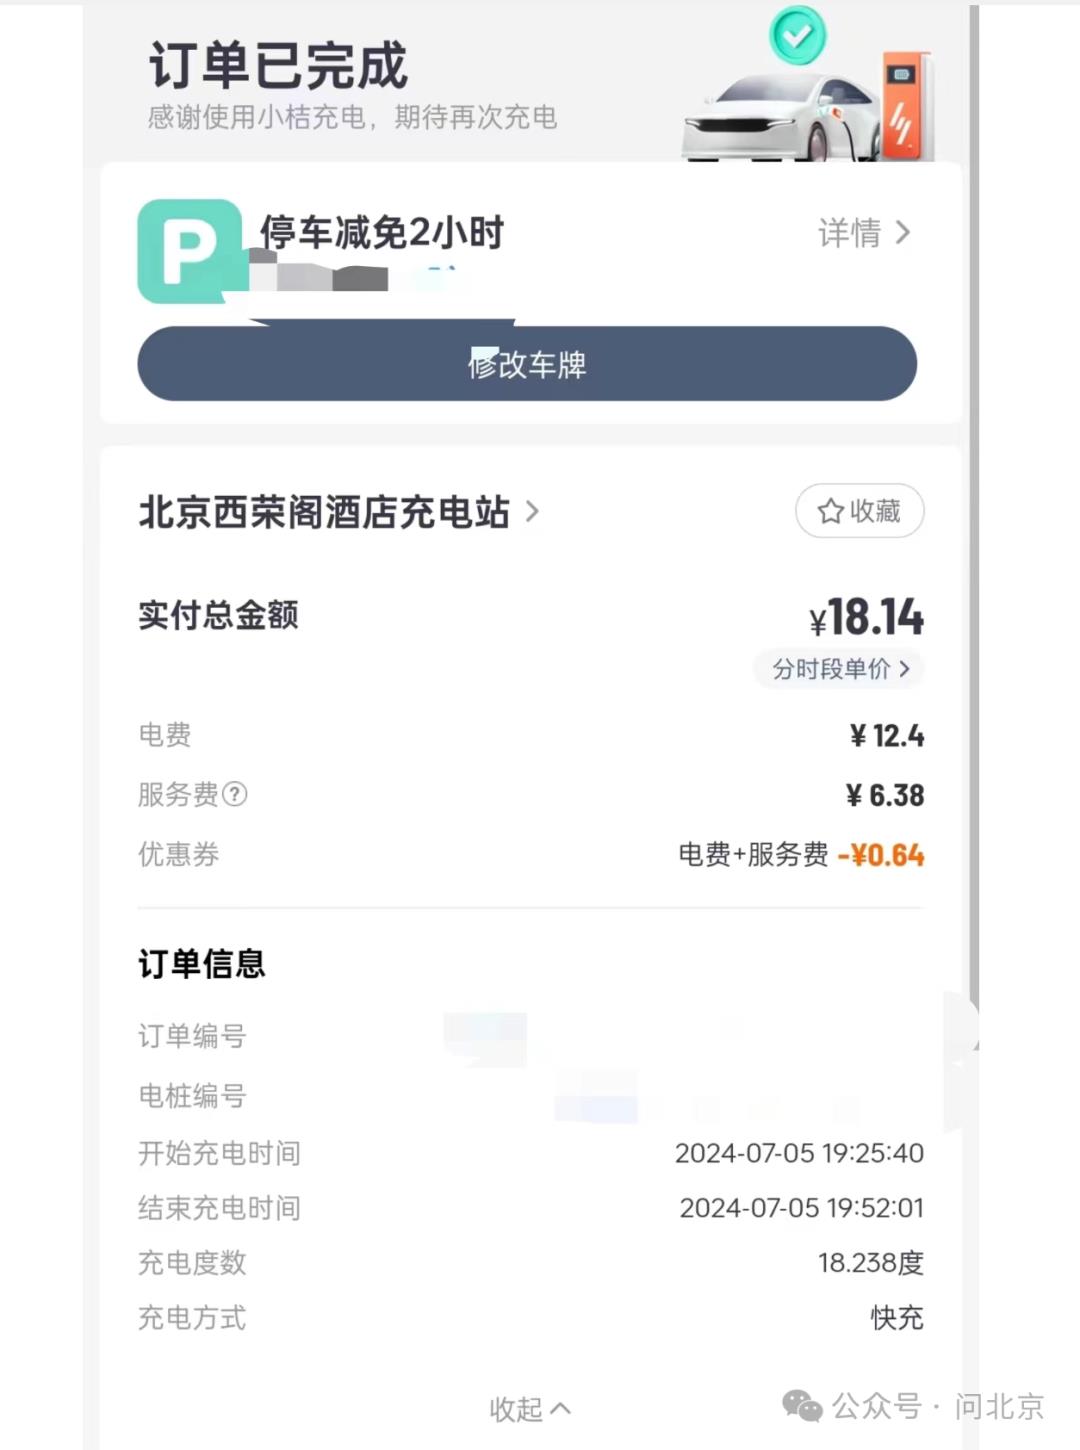Open 北京西荣阁酒店充电站 station page
Viewport: 1080px width, 1450px height.
tap(338, 512)
